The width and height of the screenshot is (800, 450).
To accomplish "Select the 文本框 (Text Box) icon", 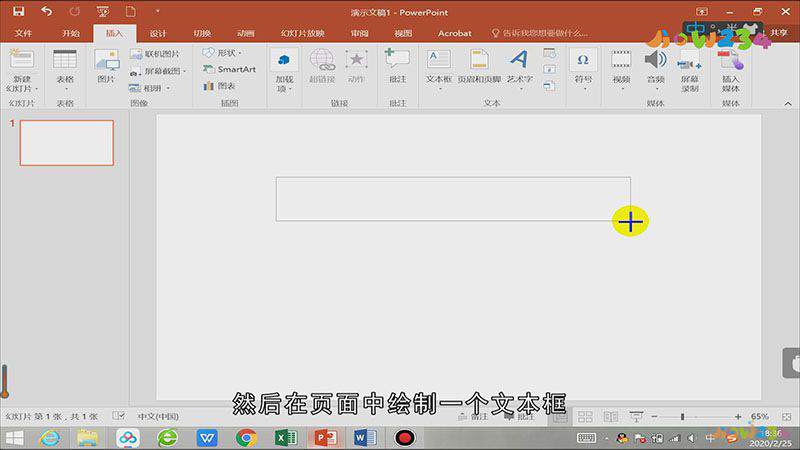I will pos(439,60).
